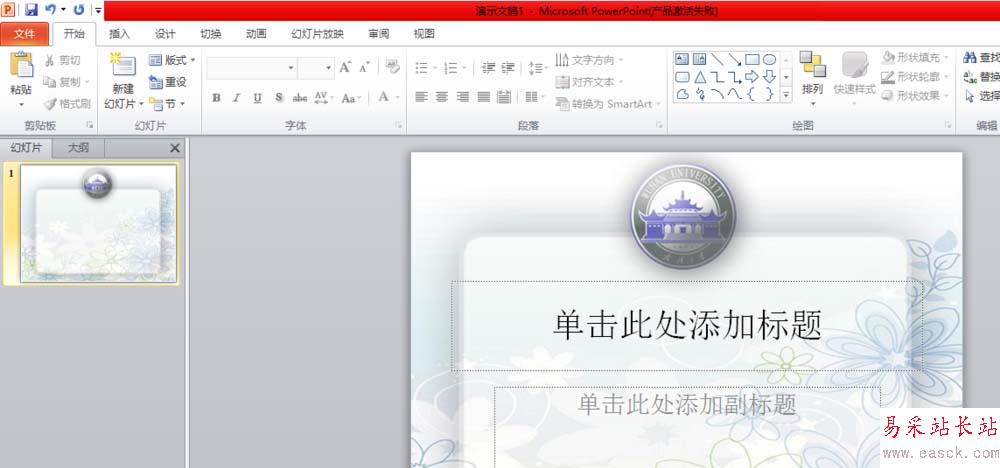Switch to the 设计 ribbon tab
This screenshot has height=468, width=1000.
(x=165, y=34)
